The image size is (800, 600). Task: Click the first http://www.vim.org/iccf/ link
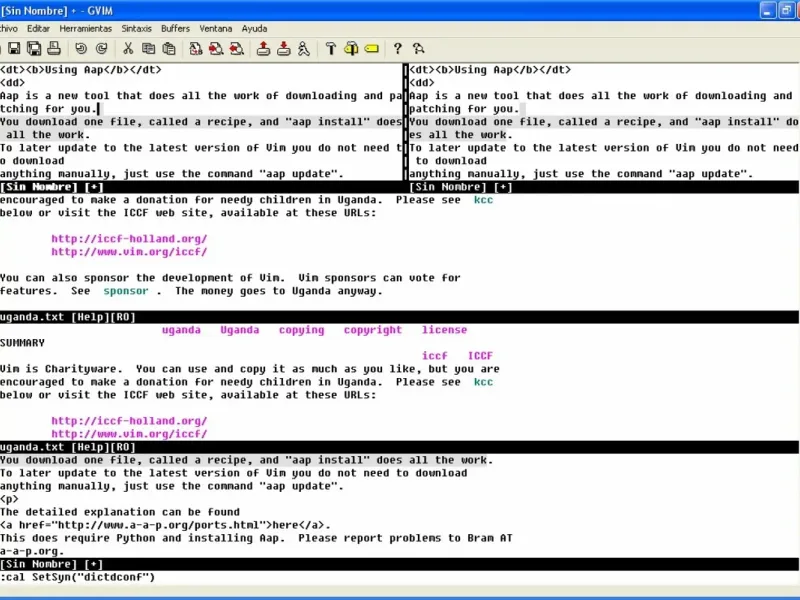pos(129,252)
